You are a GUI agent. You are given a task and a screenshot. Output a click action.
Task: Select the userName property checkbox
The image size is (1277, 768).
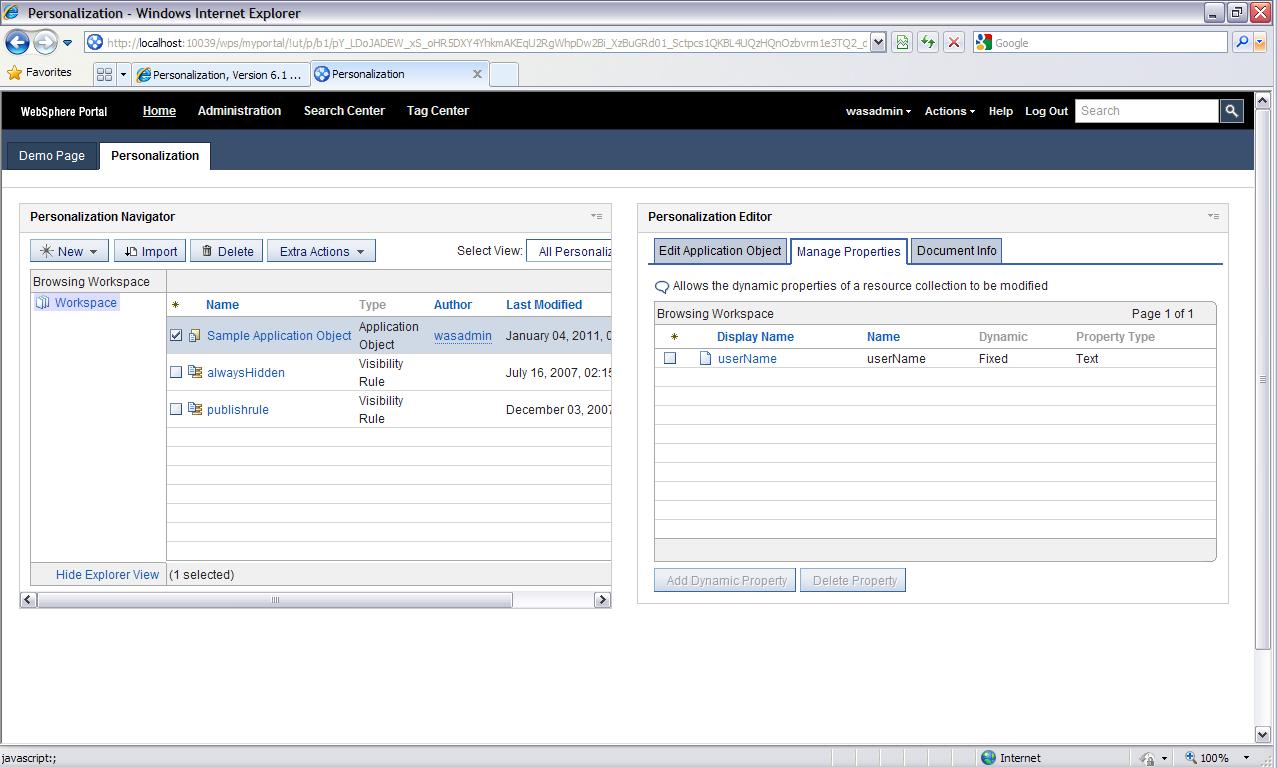[x=671, y=357]
